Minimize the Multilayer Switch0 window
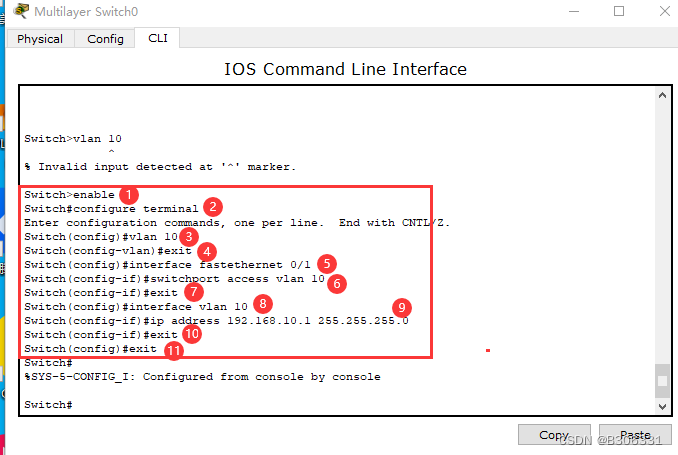Screen dimensions: 678x455 tap(574, 11)
